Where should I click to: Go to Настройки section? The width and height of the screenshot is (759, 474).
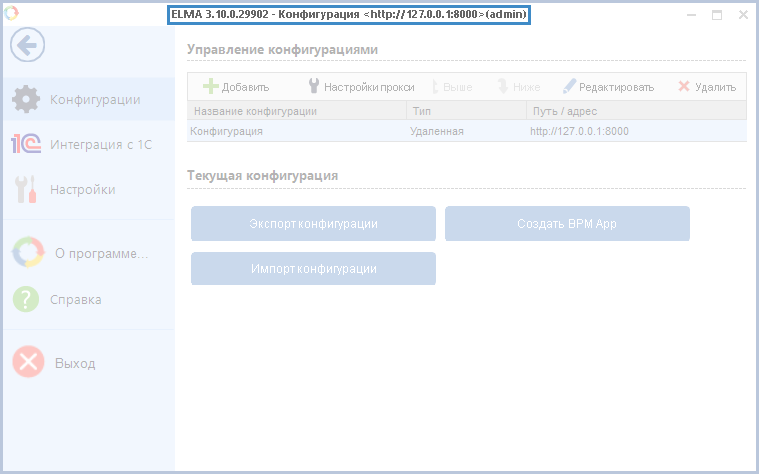[83, 189]
